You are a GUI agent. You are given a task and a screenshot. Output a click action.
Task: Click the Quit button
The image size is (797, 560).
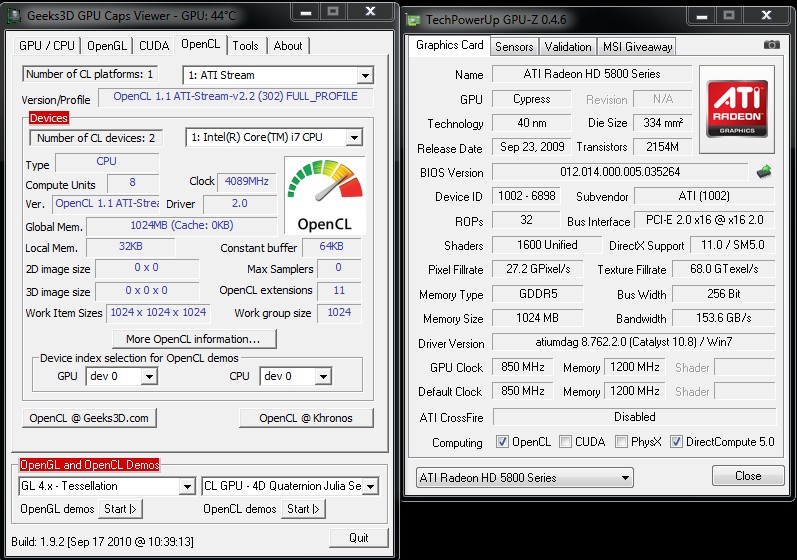359,538
